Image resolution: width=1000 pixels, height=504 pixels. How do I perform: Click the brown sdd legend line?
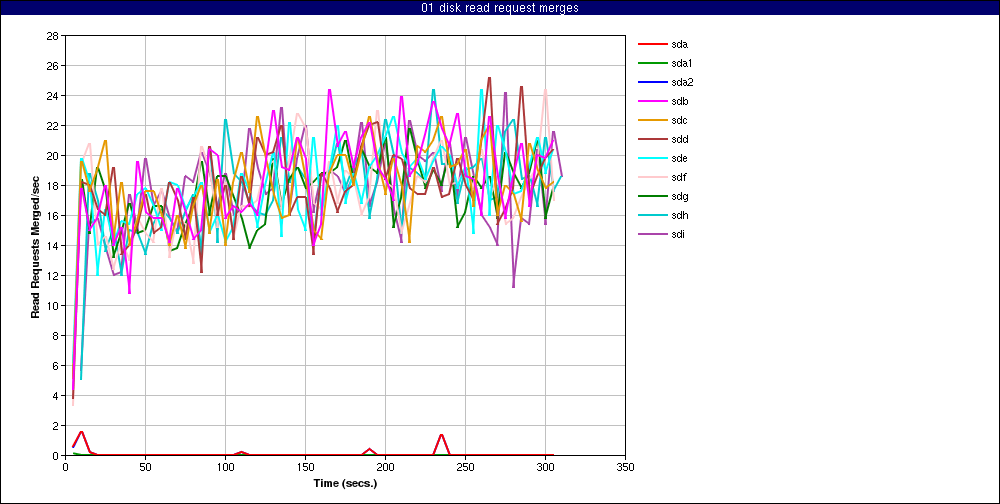pyautogui.click(x=651, y=139)
